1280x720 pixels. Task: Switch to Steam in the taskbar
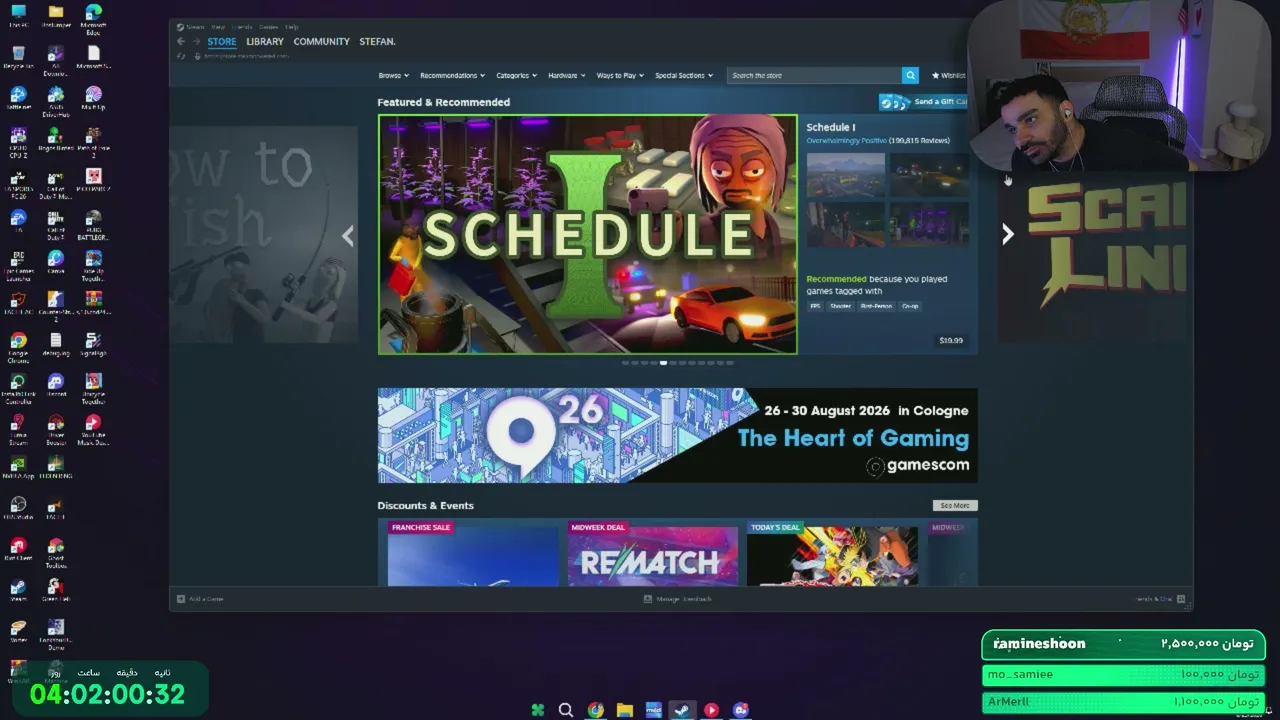click(682, 710)
